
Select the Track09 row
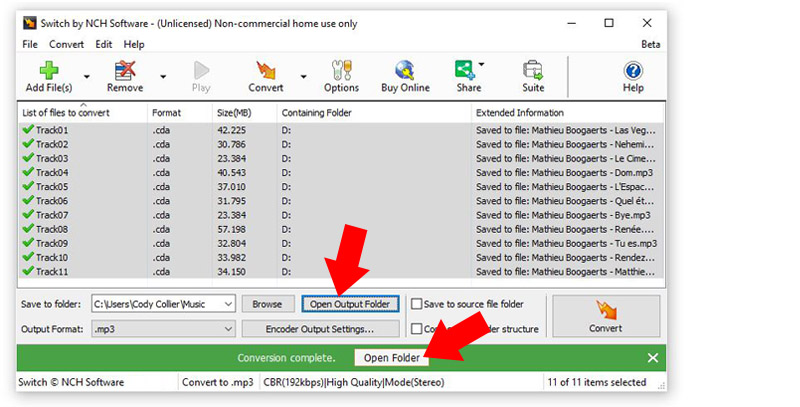click(341, 243)
